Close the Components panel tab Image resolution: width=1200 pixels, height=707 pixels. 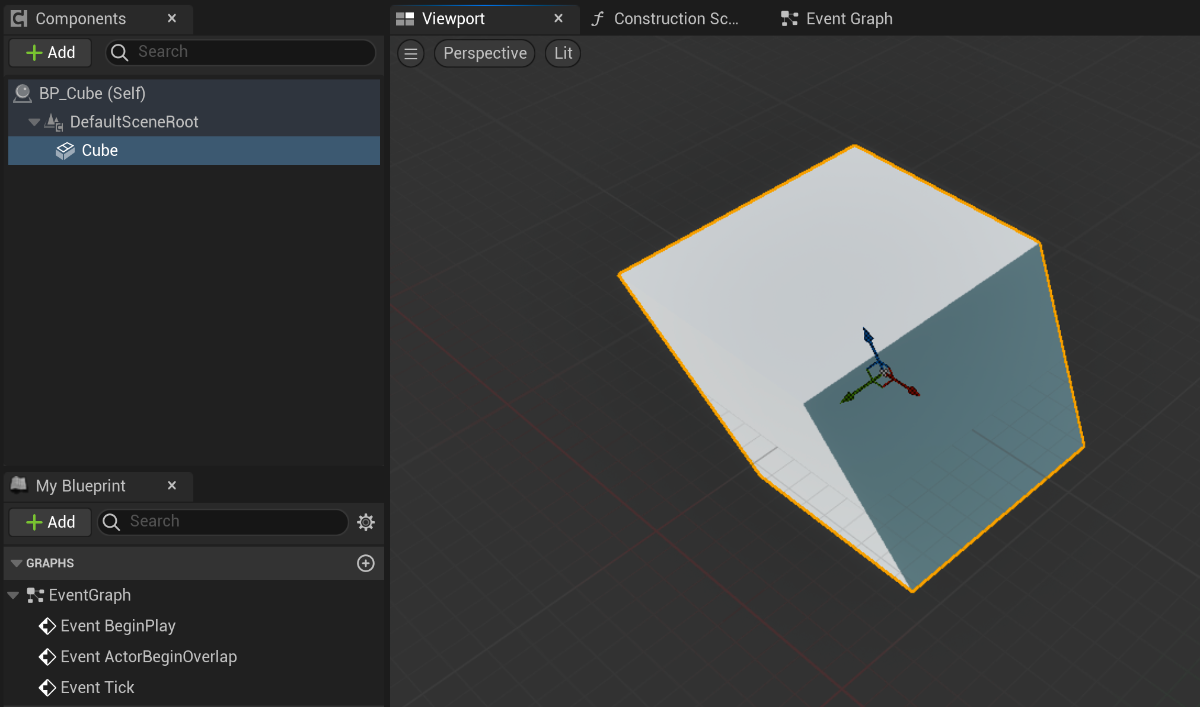coord(172,19)
